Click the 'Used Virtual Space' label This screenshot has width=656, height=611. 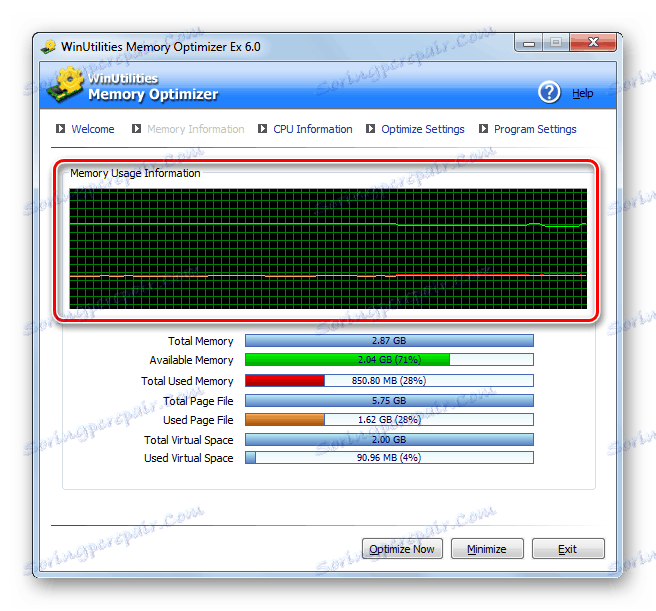(x=189, y=458)
